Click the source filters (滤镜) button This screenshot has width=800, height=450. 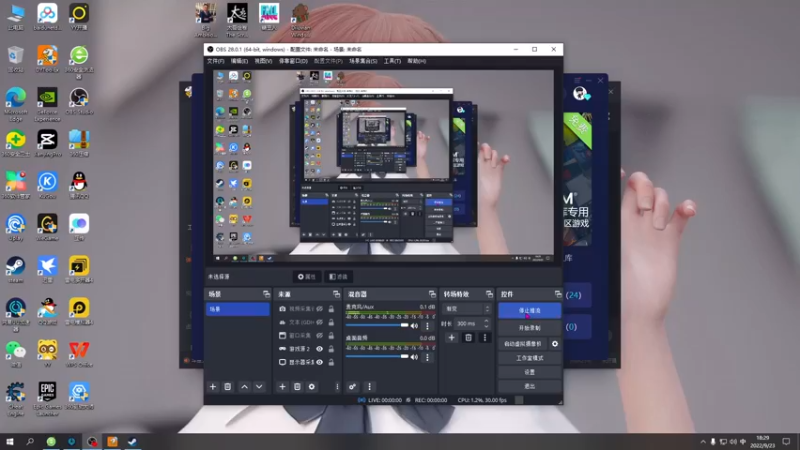338,277
